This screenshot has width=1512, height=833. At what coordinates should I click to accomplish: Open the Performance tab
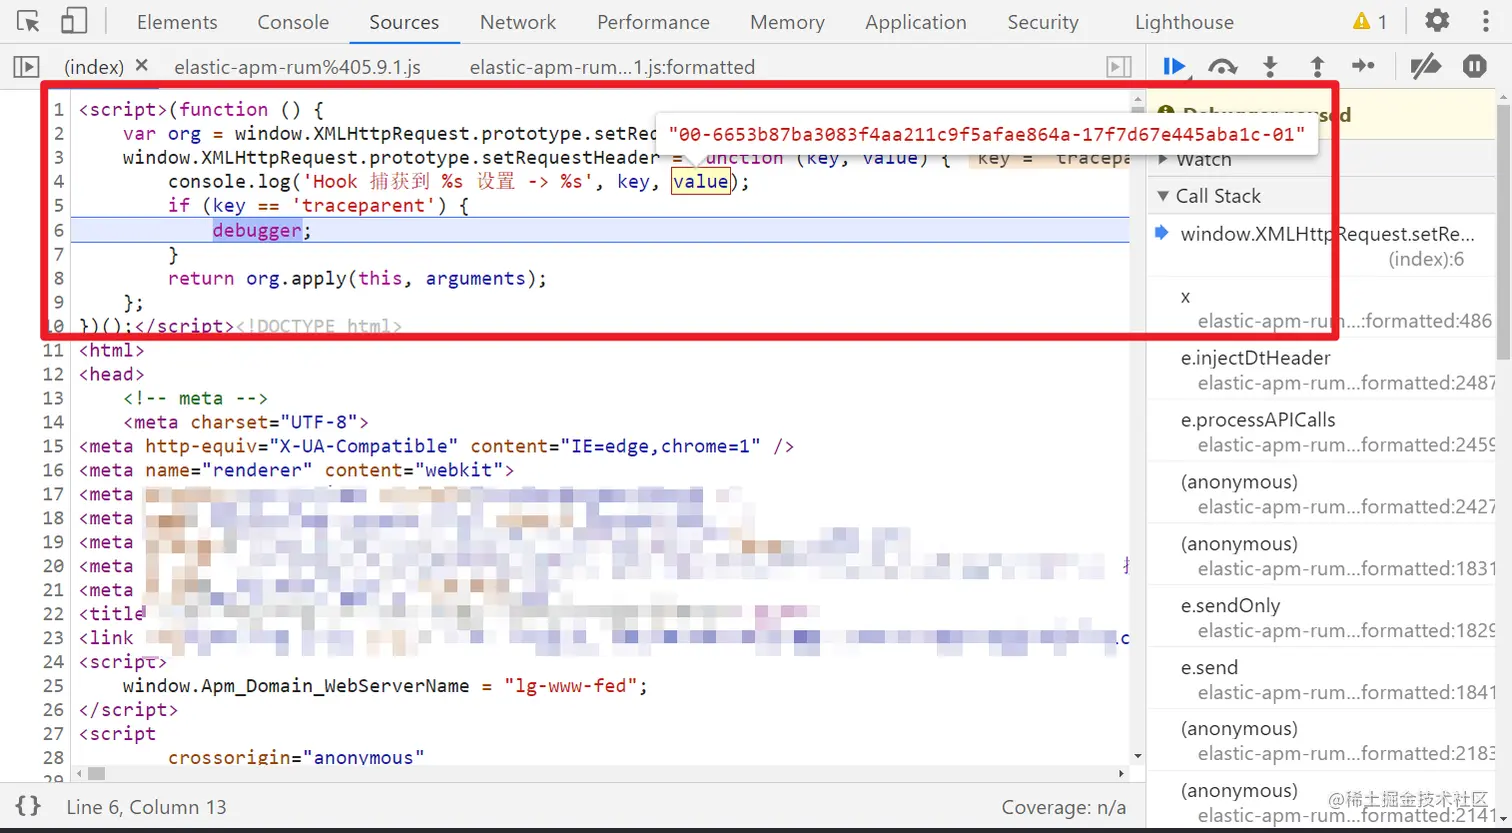(x=653, y=22)
